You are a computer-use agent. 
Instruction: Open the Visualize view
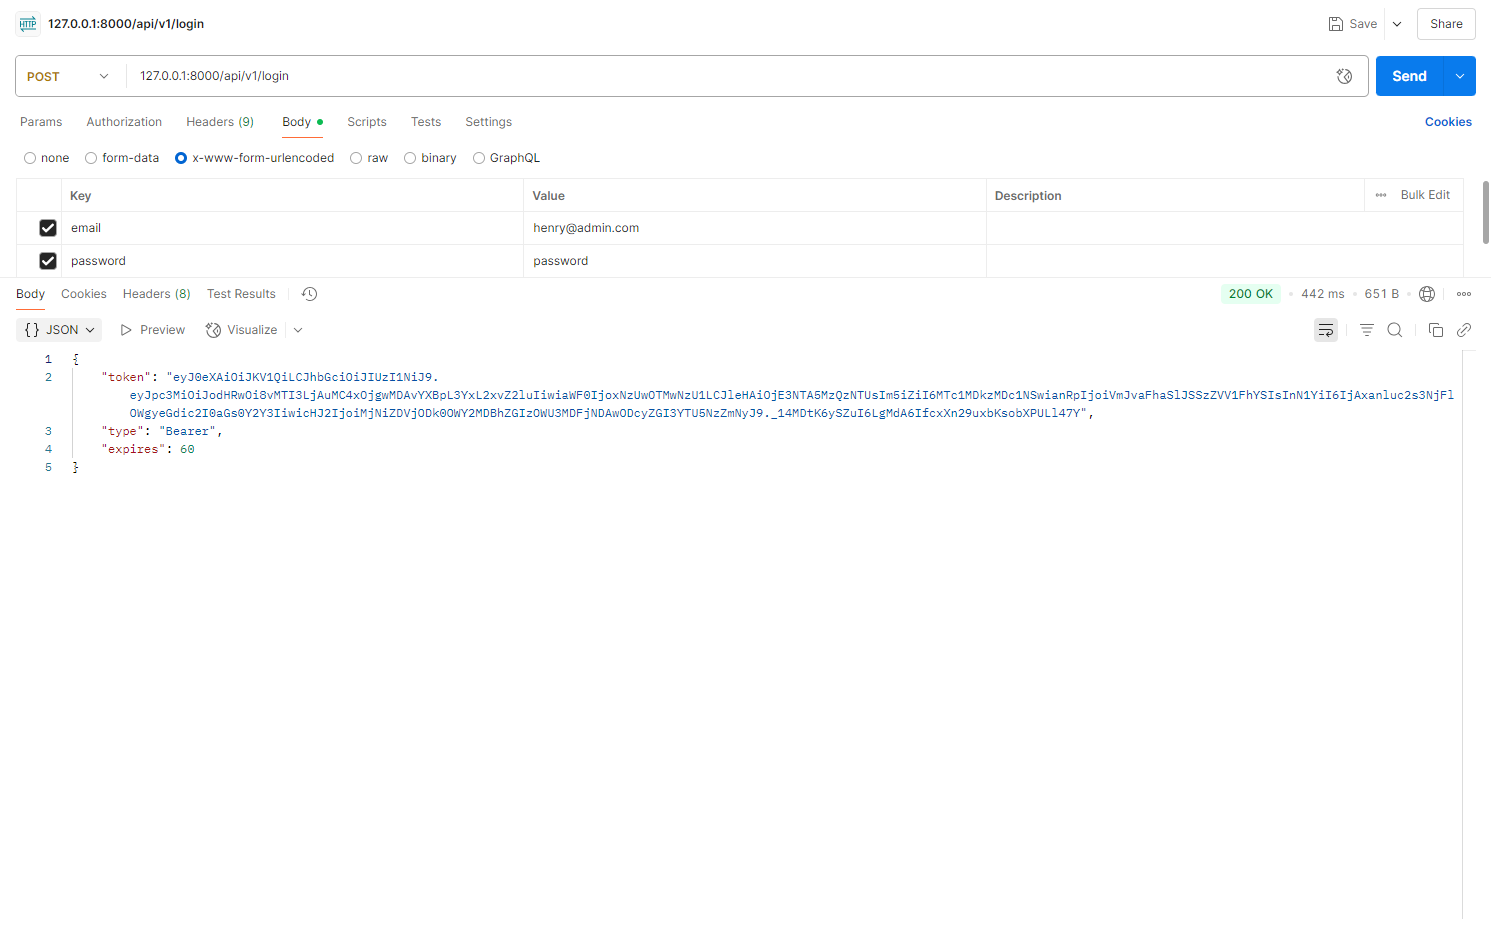click(x=241, y=330)
